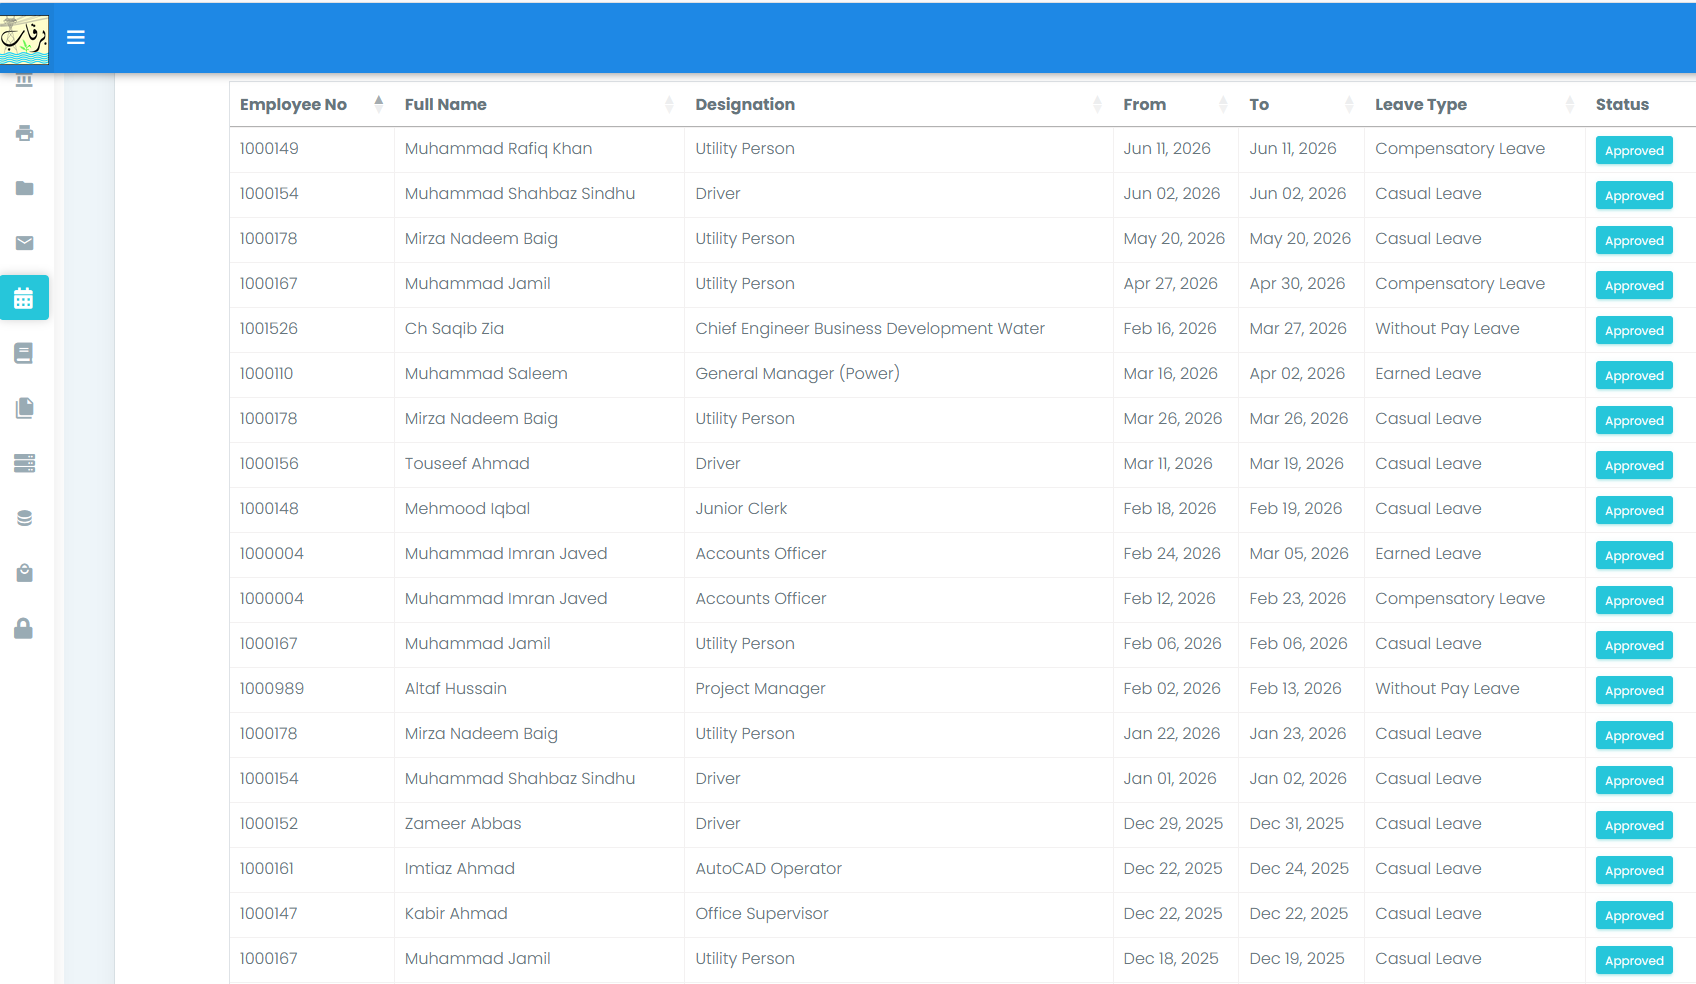Open the server rack icon in sidebar
The height and width of the screenshot is (984, 1696).
24,463
